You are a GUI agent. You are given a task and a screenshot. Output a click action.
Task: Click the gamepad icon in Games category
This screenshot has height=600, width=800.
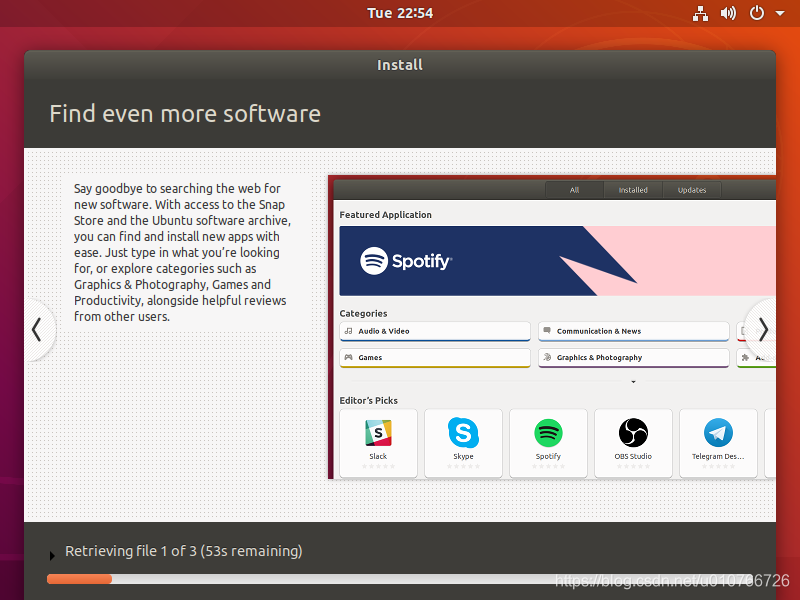point(348,357)
